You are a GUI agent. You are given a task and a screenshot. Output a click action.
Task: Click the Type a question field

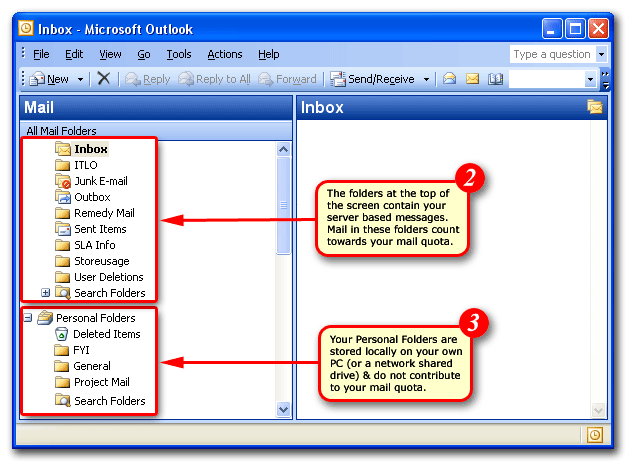pos(552,54)
